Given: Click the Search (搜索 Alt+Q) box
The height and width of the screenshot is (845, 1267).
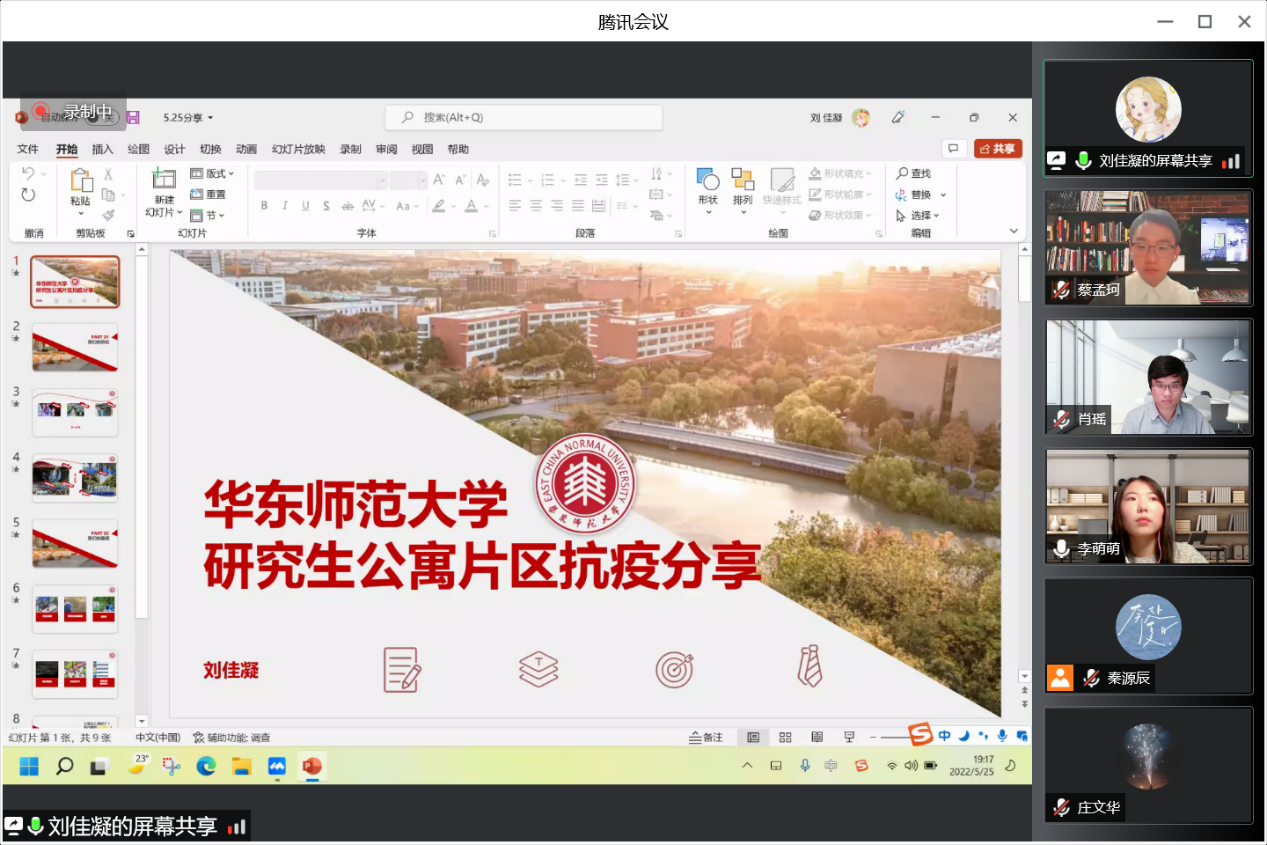Looking at the screenshot, I should click(524, 118).
